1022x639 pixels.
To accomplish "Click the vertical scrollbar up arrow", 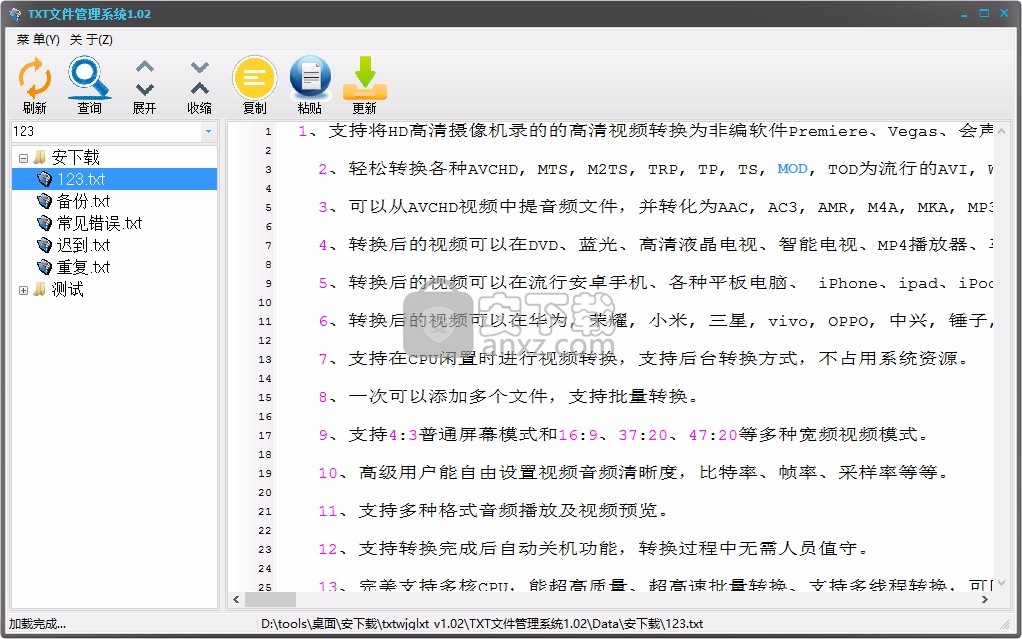I will click(x=1003, y=130).
